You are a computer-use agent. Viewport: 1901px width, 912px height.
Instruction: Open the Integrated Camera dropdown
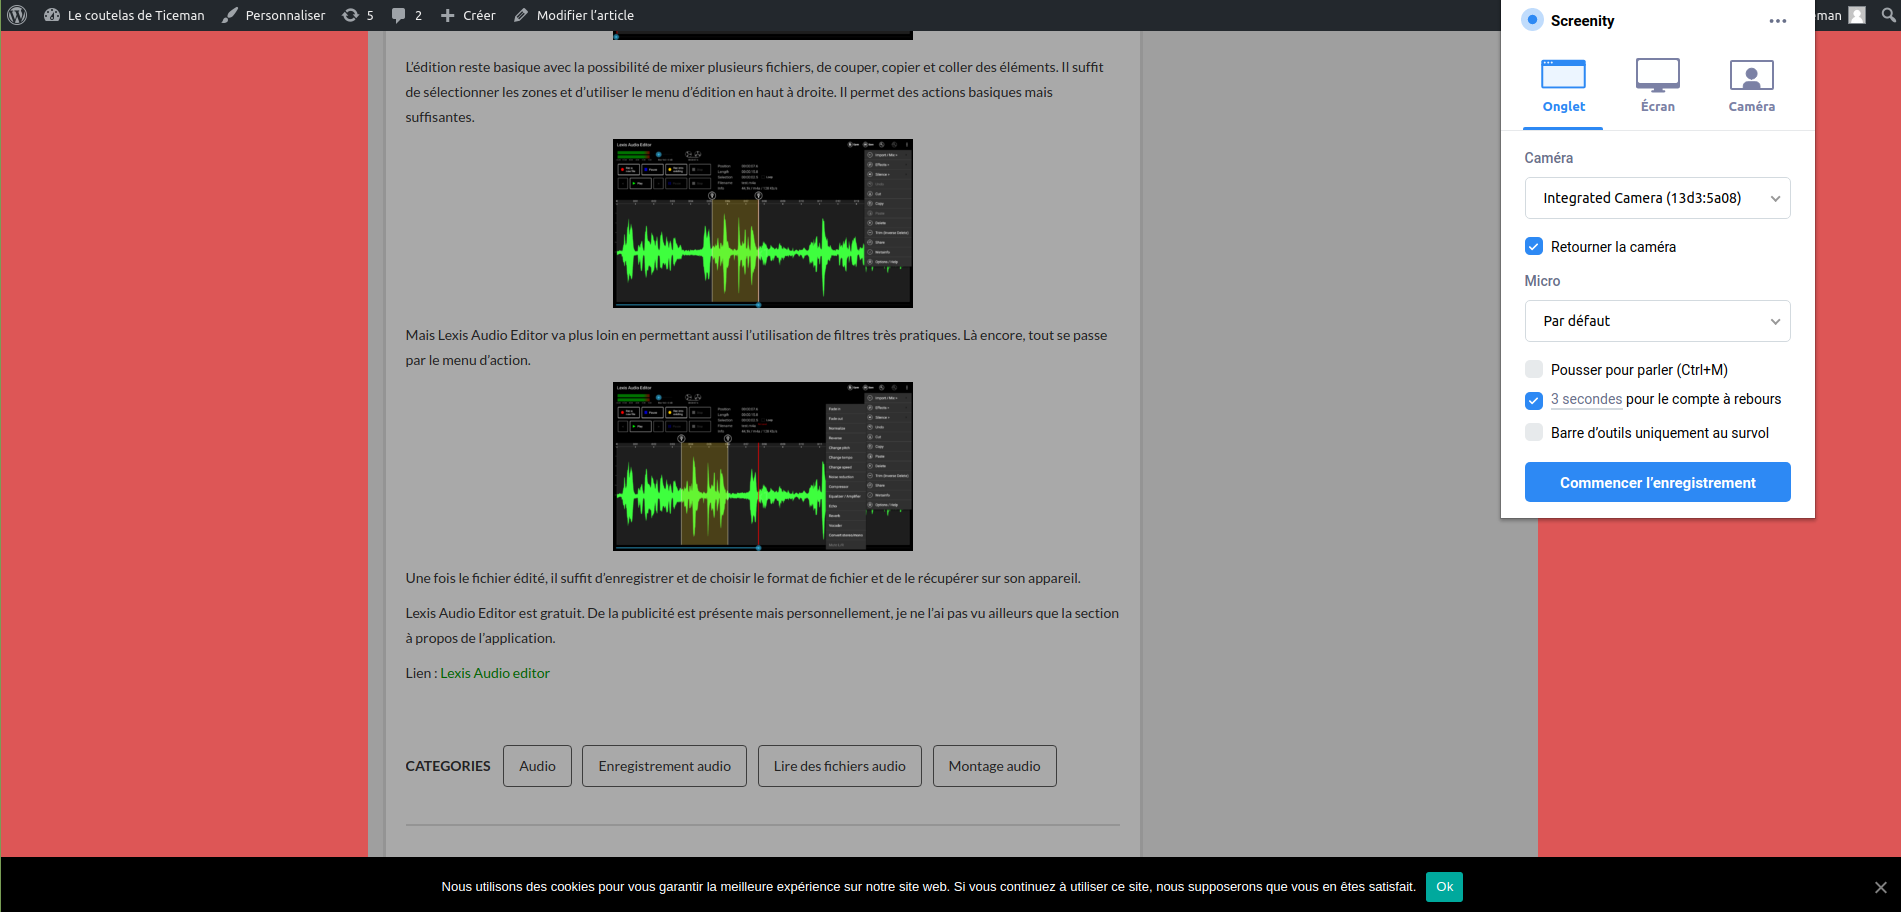click(x=1657, y=198)
